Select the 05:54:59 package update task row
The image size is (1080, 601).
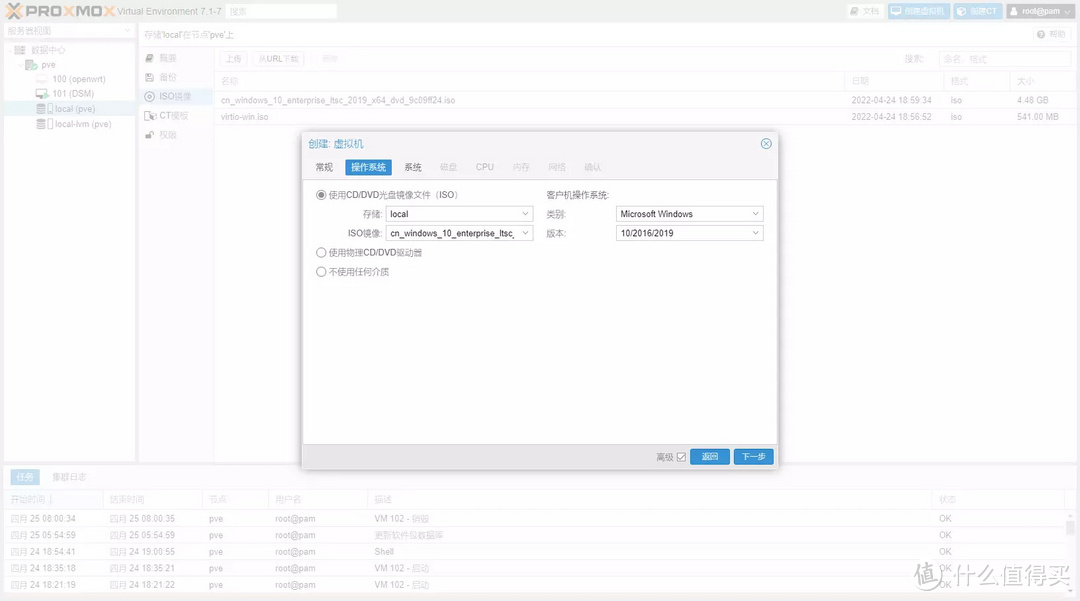tap(536, 535)
